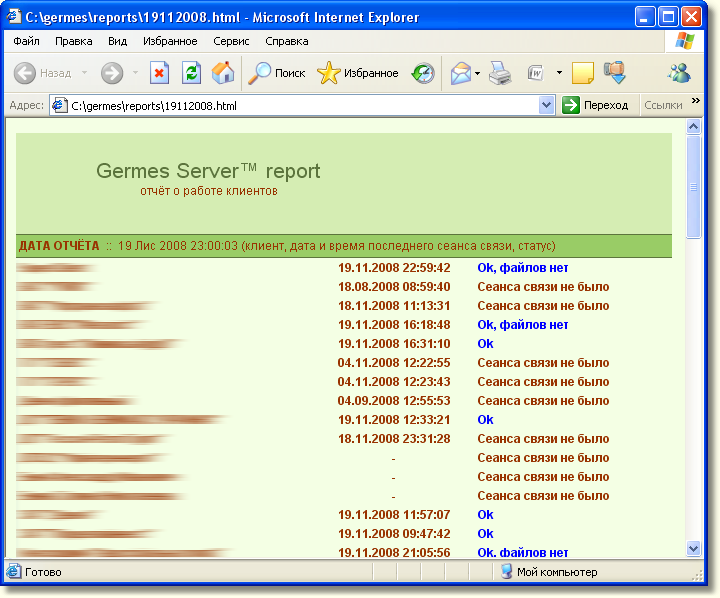Open the Избранное menu

pyautogui.click(x=170, y=41)
